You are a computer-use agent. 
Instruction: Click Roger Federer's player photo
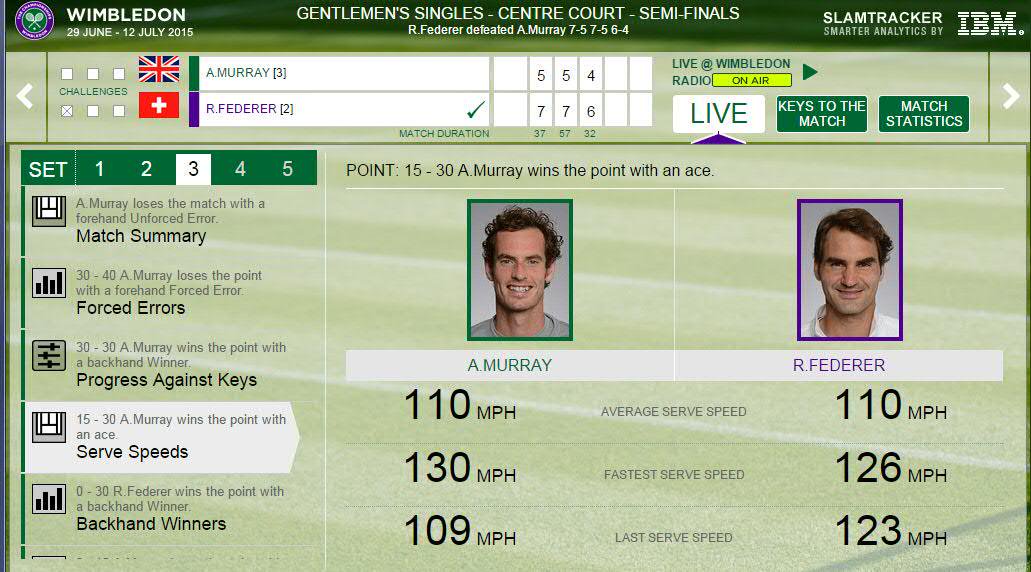click(849, 269)
